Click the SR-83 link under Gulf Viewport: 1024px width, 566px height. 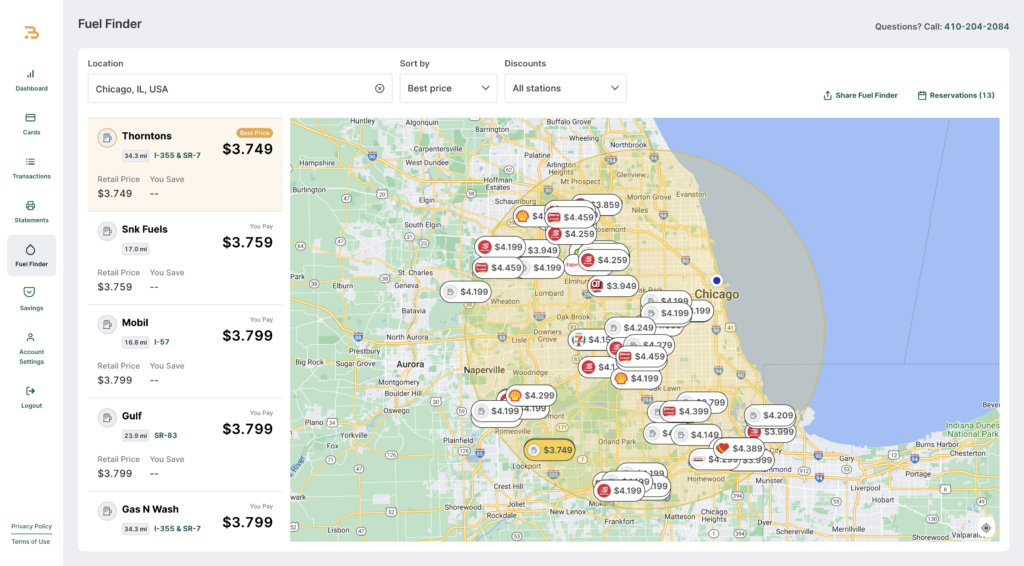pos(165,435)
